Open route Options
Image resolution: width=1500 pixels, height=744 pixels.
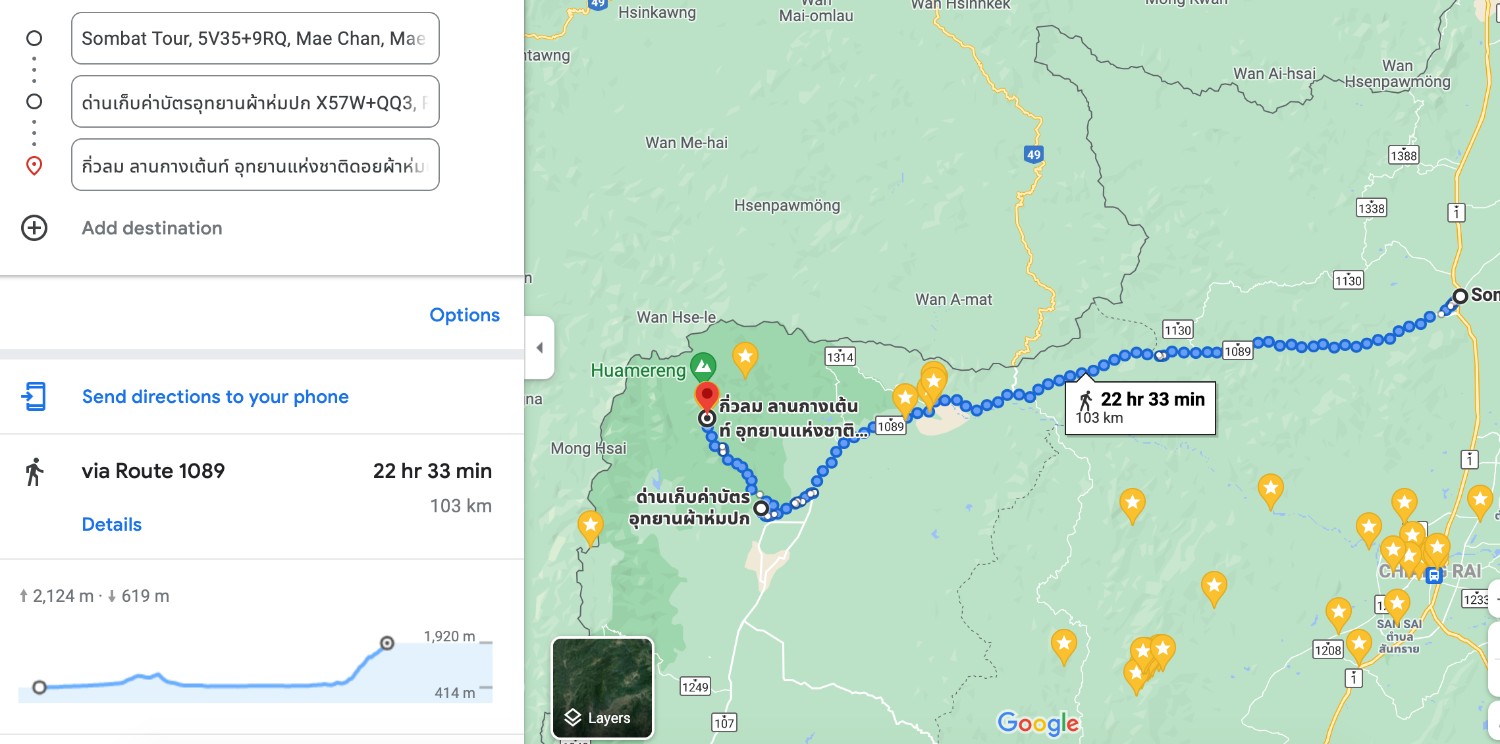[x=464, y=315]
